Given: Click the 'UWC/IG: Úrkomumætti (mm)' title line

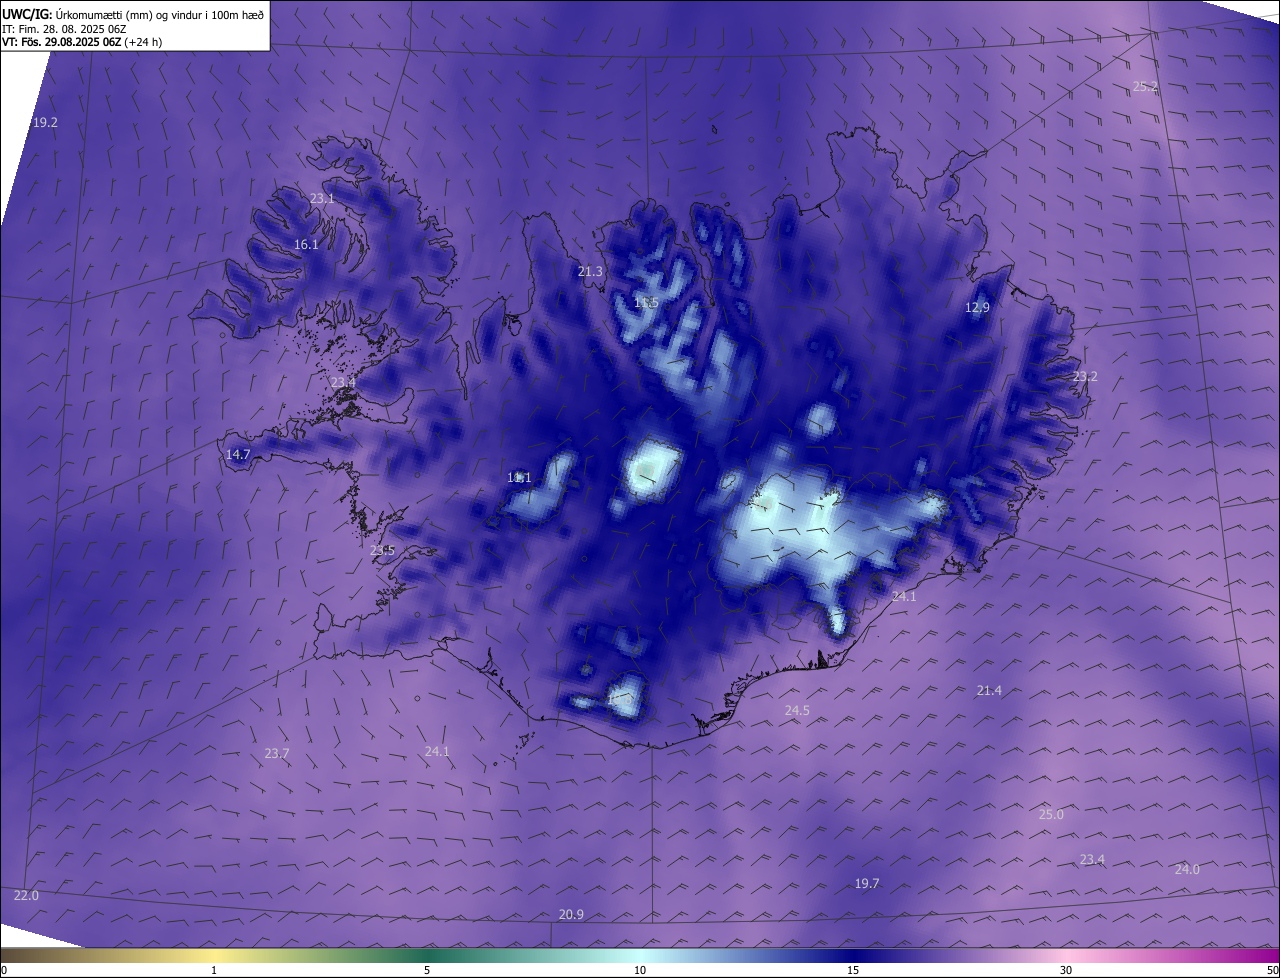Looking at the screenshot, I should click(x=133, y=13).
